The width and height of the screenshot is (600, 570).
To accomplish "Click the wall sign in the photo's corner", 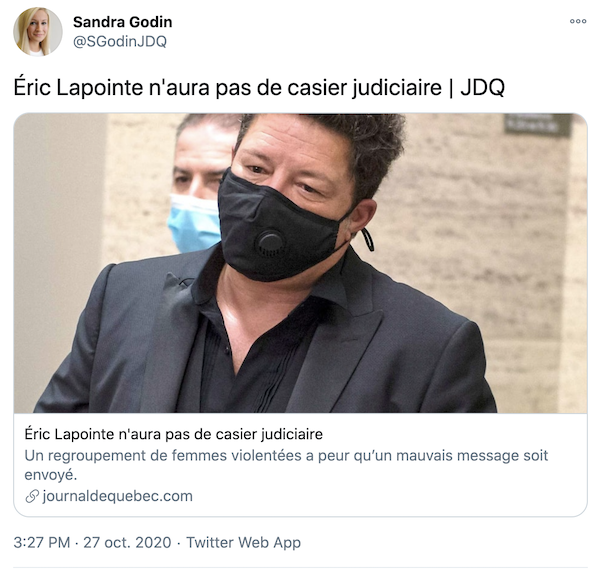I will pos(537,124).
